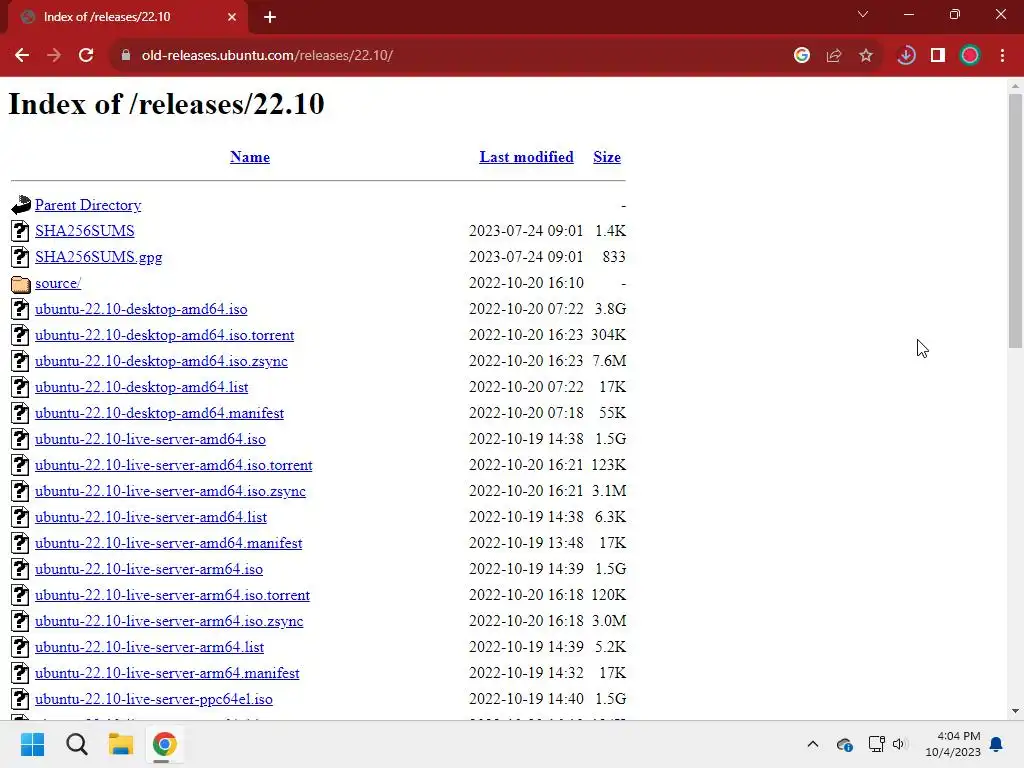Open Windows taskbar Search

tap(76, 744)
